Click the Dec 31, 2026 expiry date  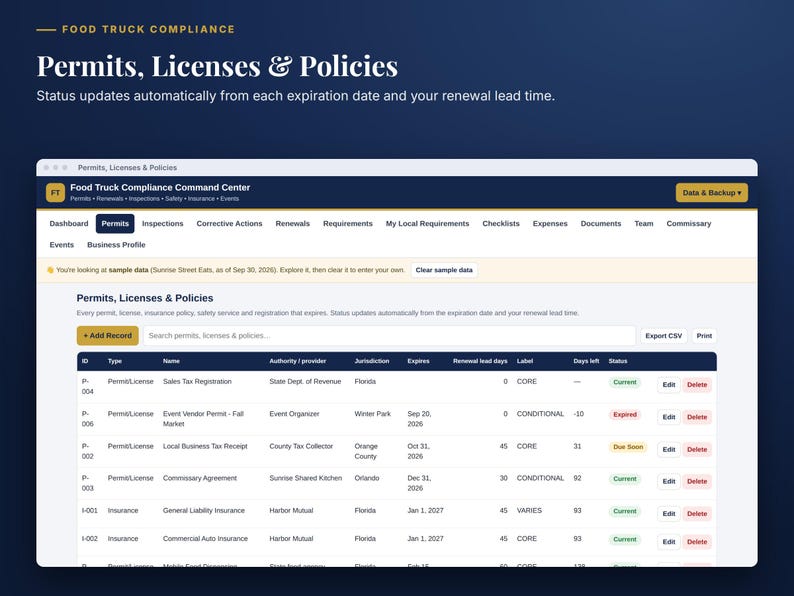pos(418,483)
